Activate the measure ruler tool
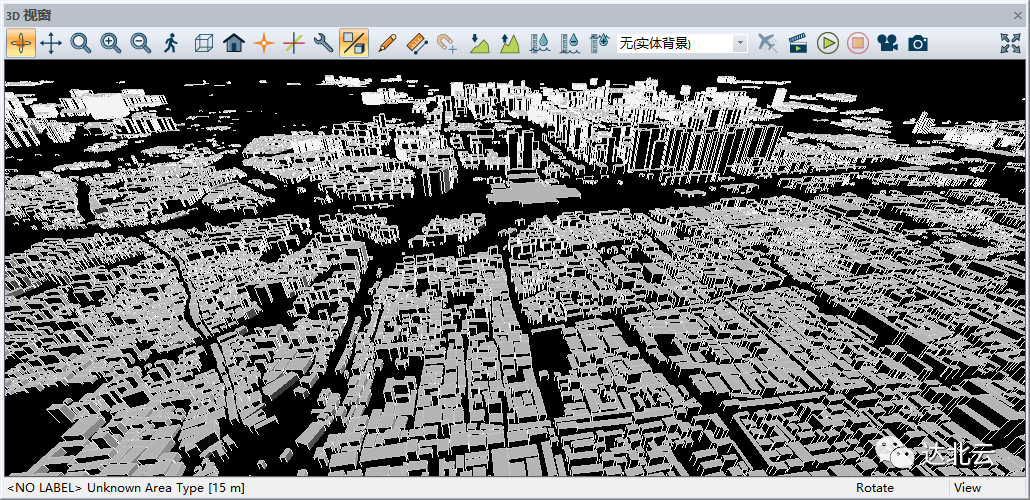Viewport: 1030px width, 500px height. (x=417, y=43)
